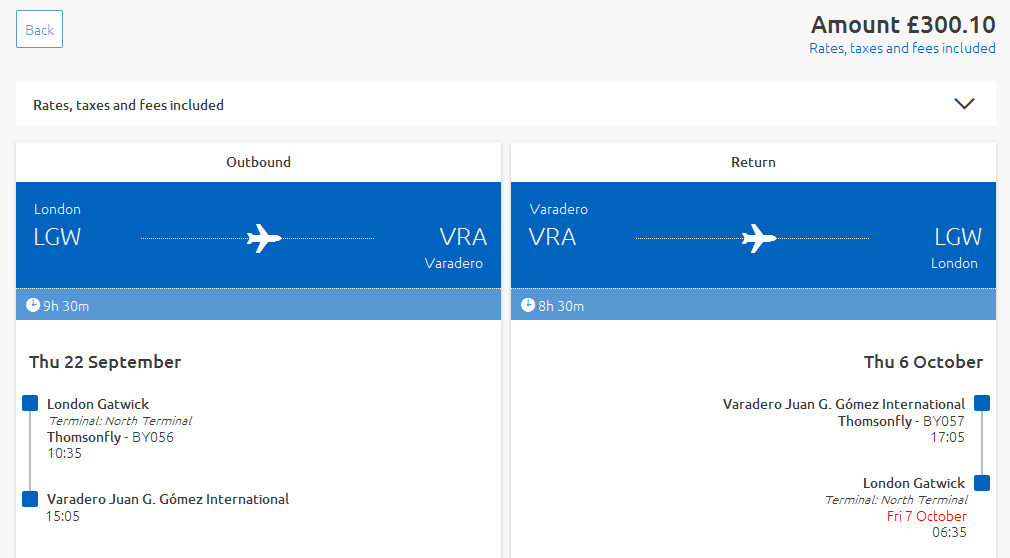Click the clock icon beside 8h 30m
This screenshot has width=1010, height=558.
[528, 305]
